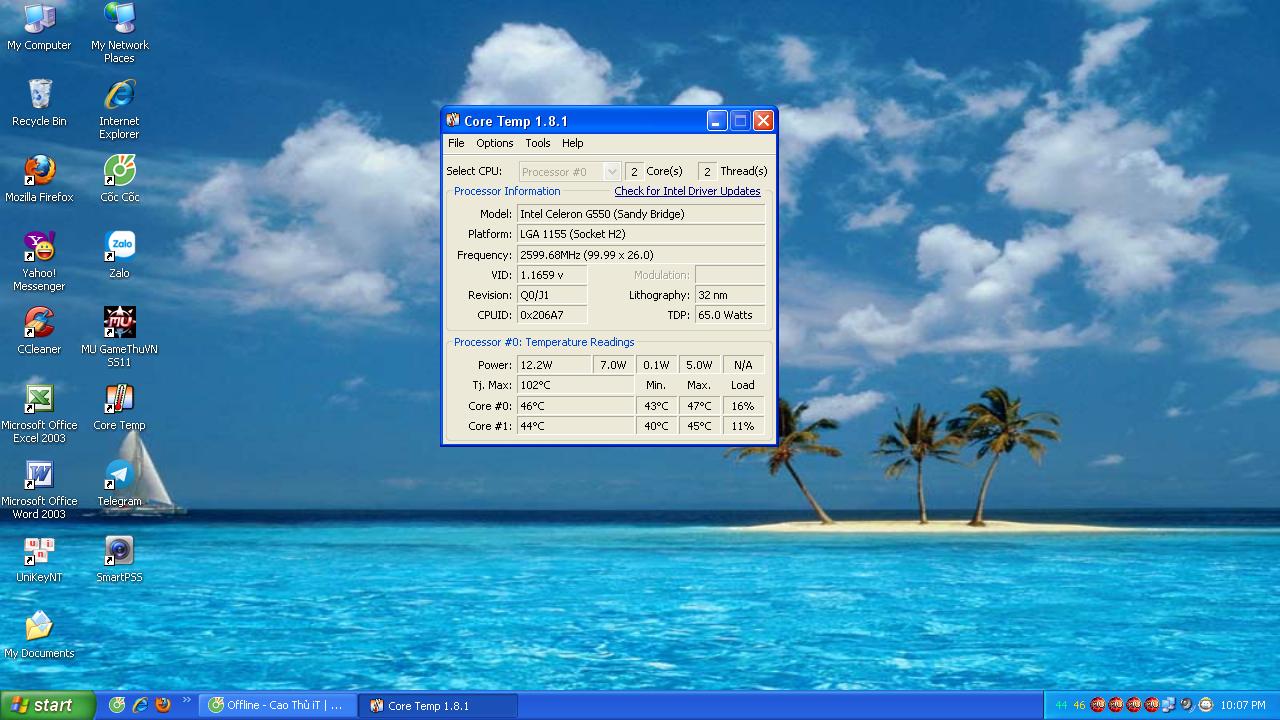Click the CPUID value 0x206A7
Image resolution: width=1280 pixels, height=720 pixels.
pyautogui.click(x=552, y=315)
